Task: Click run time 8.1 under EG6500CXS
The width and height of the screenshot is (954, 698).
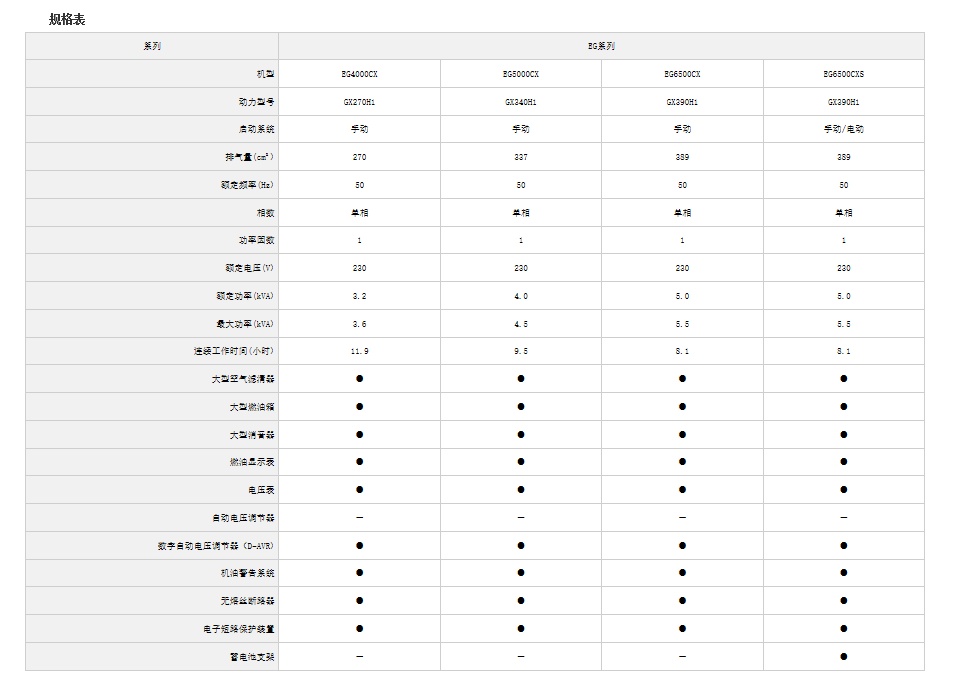Action: coord(843,351)
